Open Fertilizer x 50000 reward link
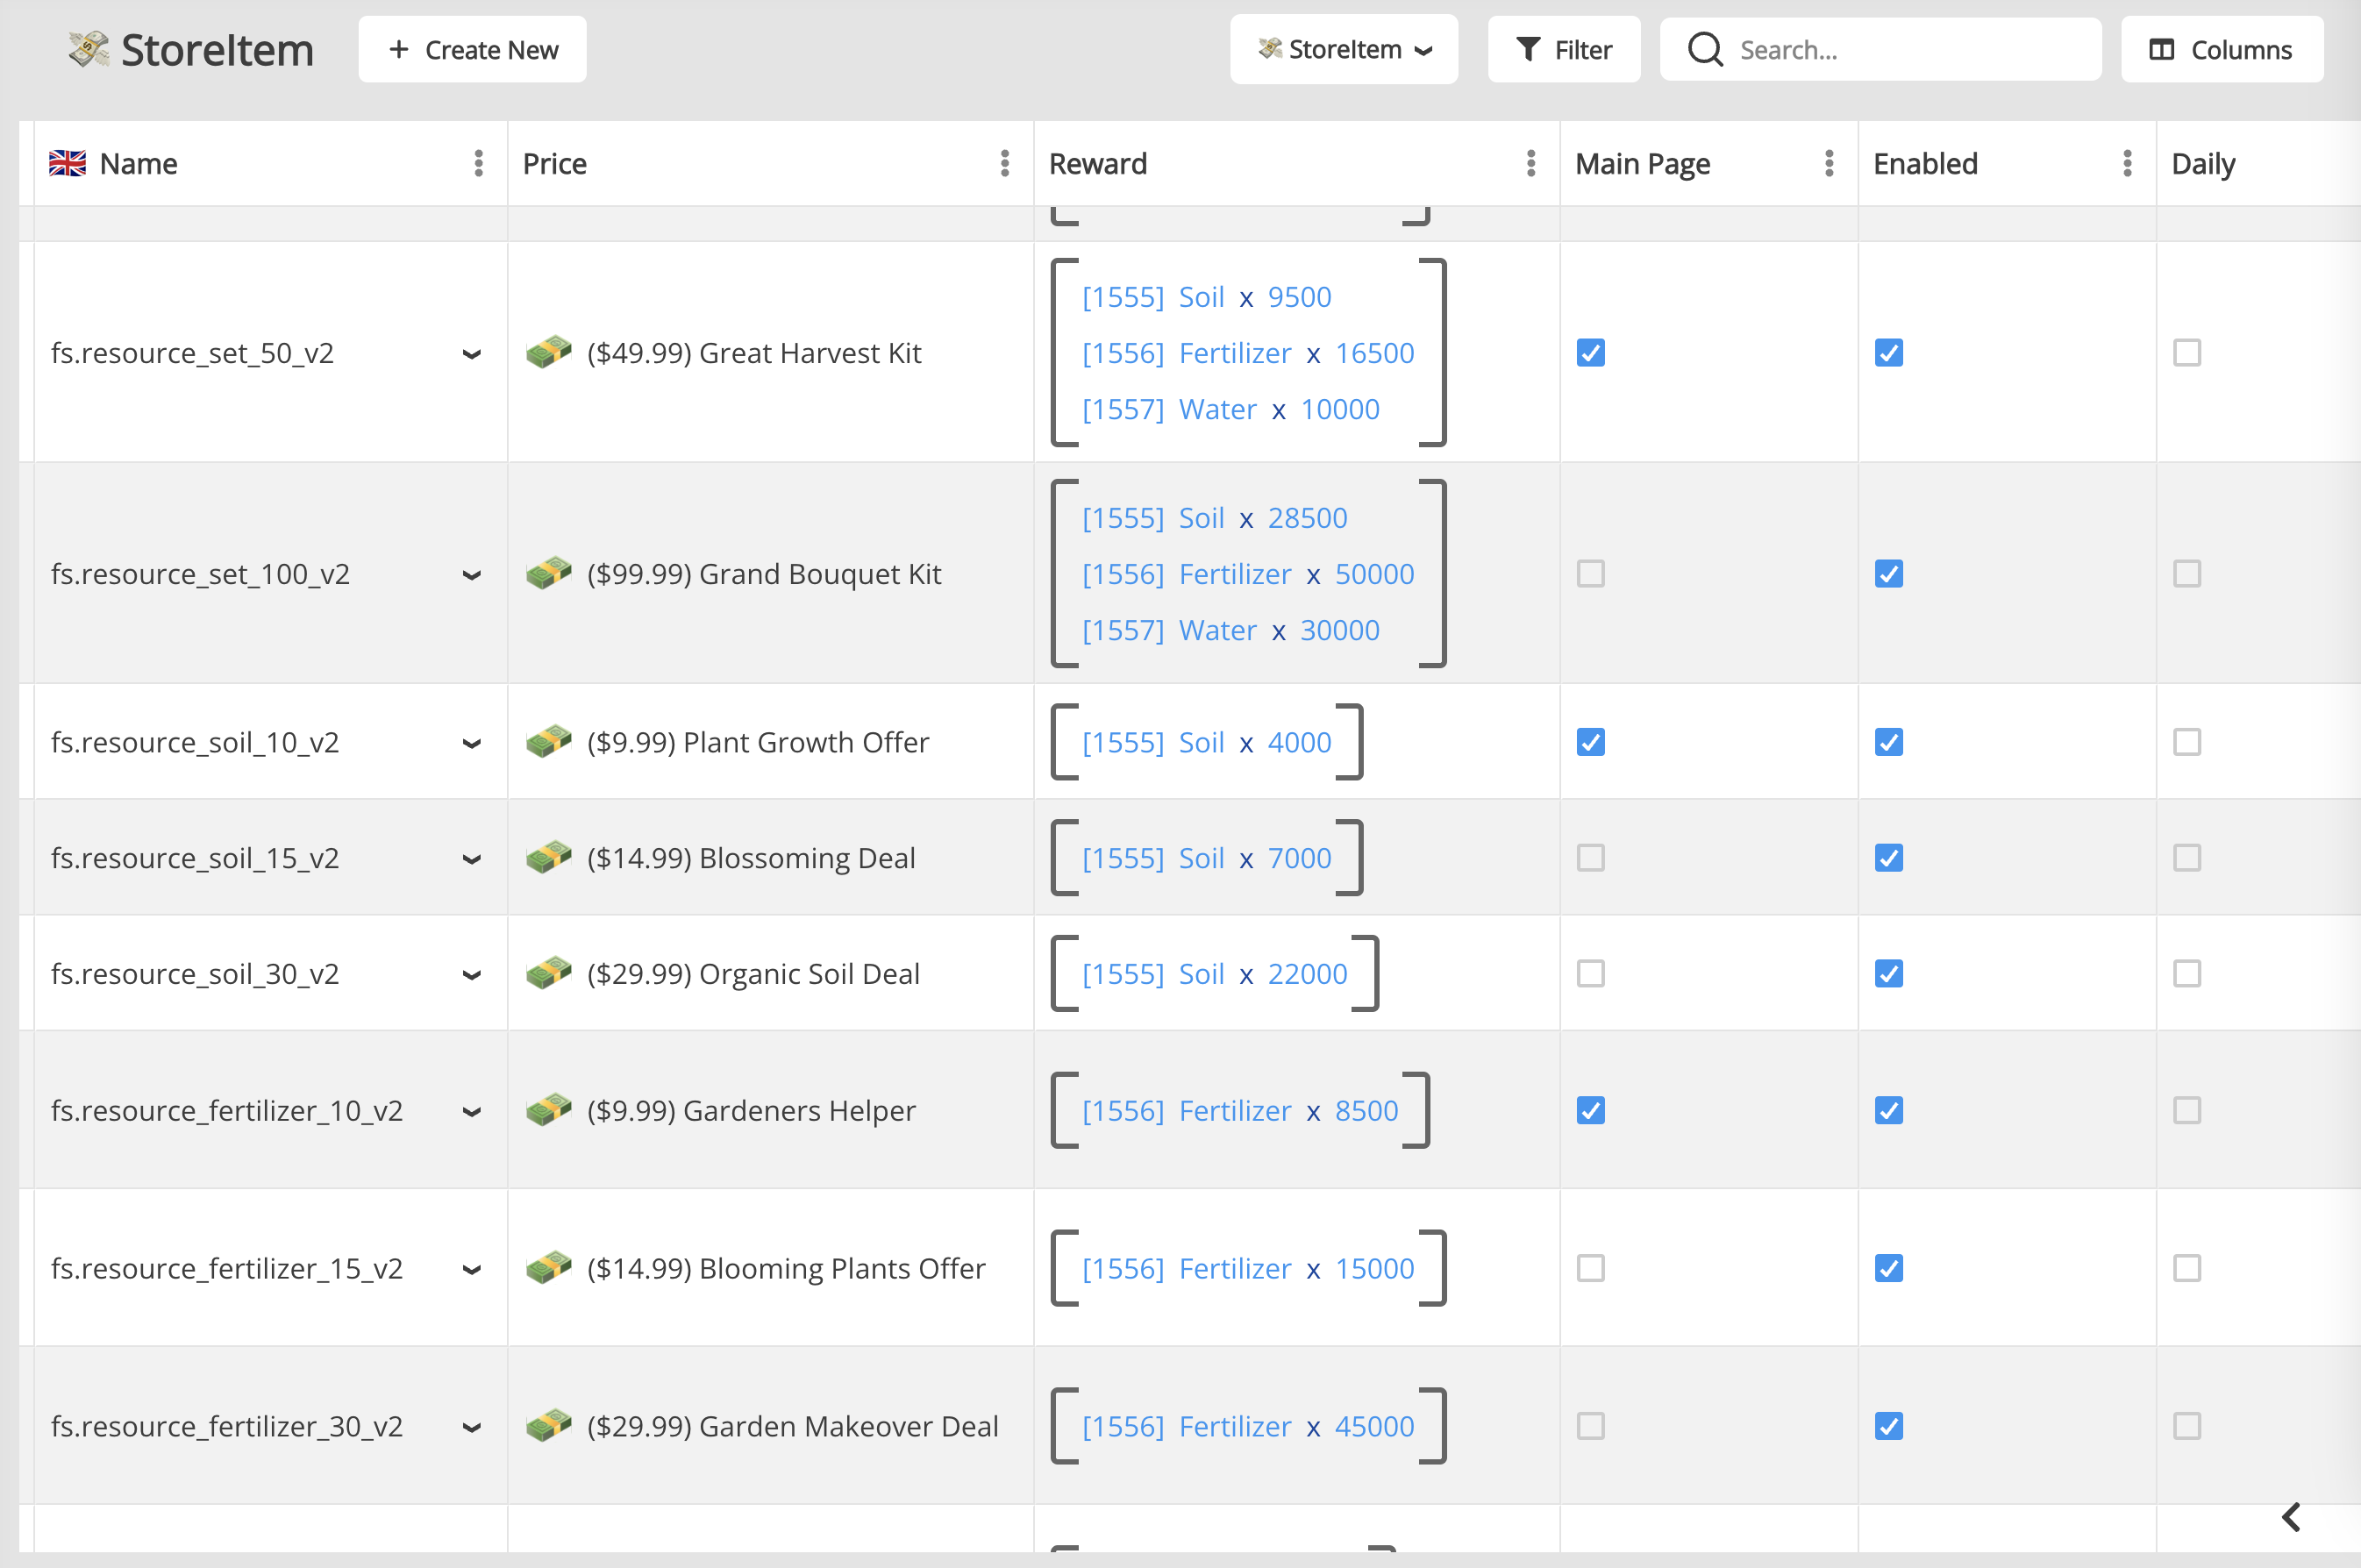This screenshot has height=1568, width=2361. 1248,574
